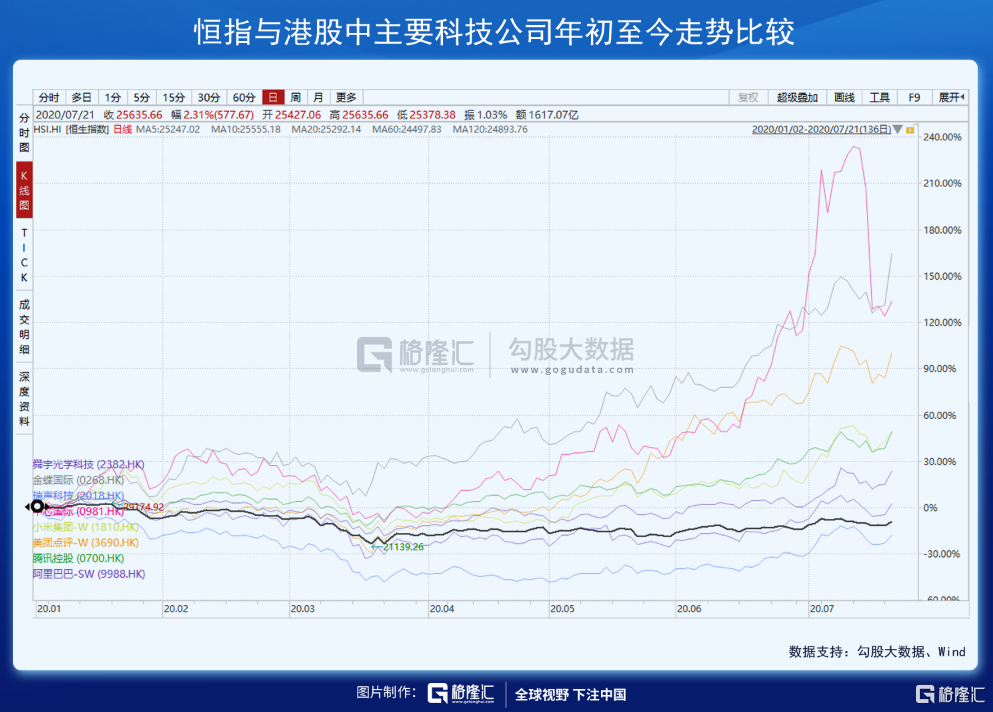The height and width of the screenshot is (712, 993).
Task: Click the 腾讯控股 (0700.HK) legend entry
Action: [79, 559]
